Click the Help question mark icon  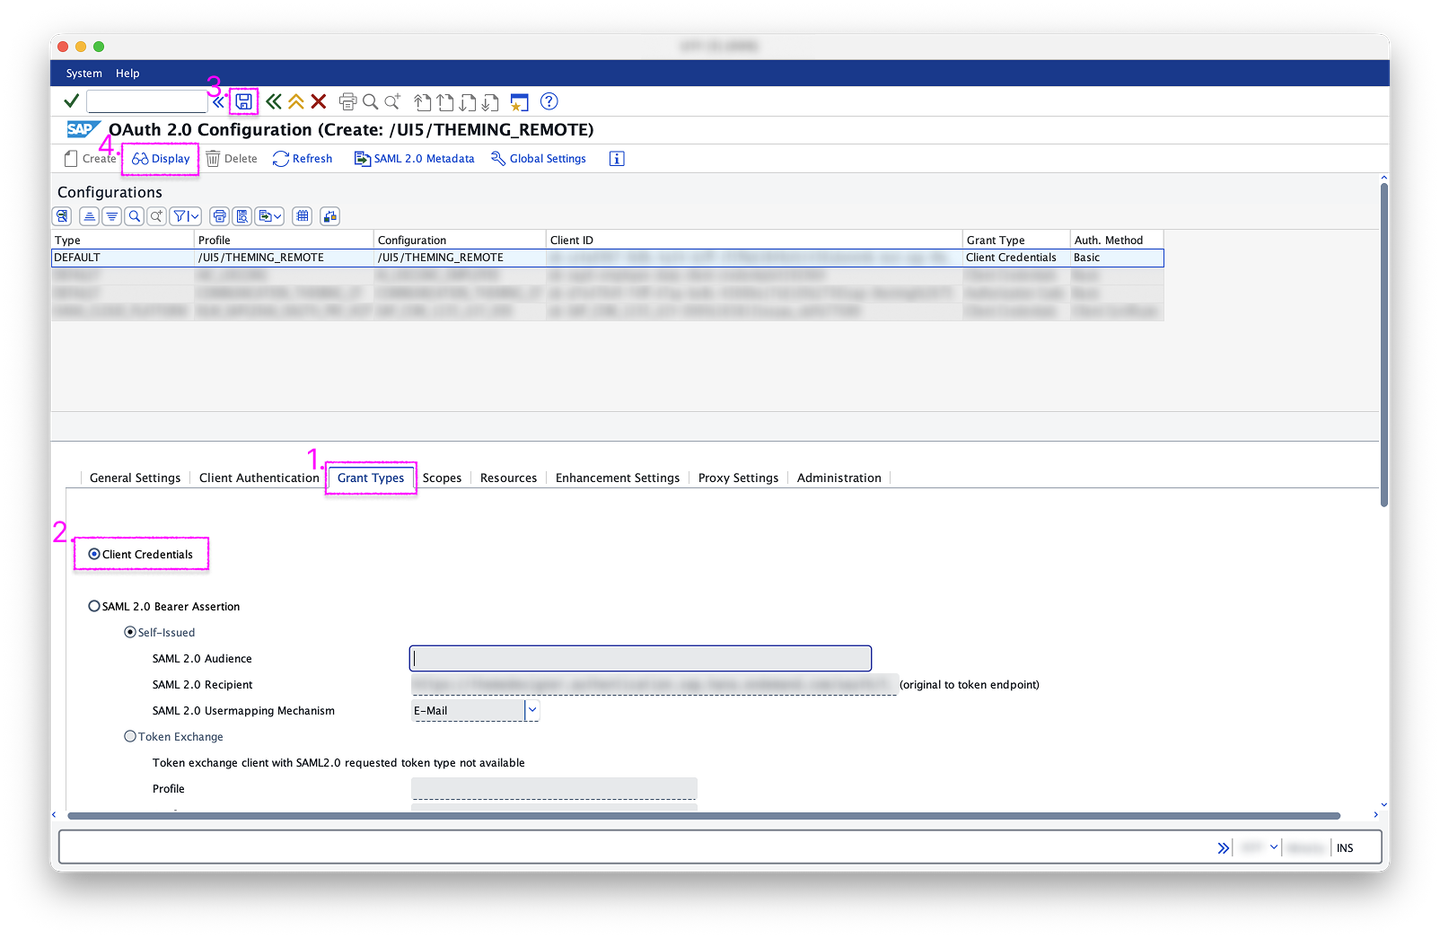click(x=549, y=101)
